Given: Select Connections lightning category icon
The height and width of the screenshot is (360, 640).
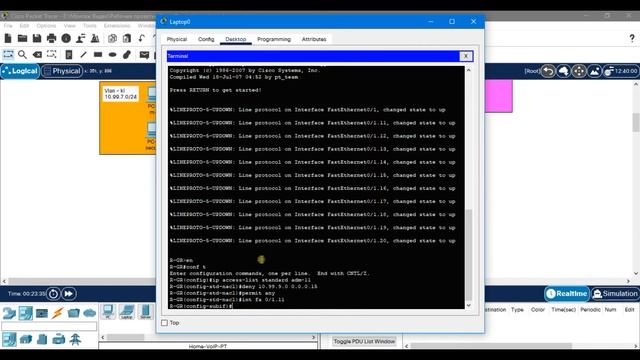Looking at the screenshot, I should pos(58,313).
